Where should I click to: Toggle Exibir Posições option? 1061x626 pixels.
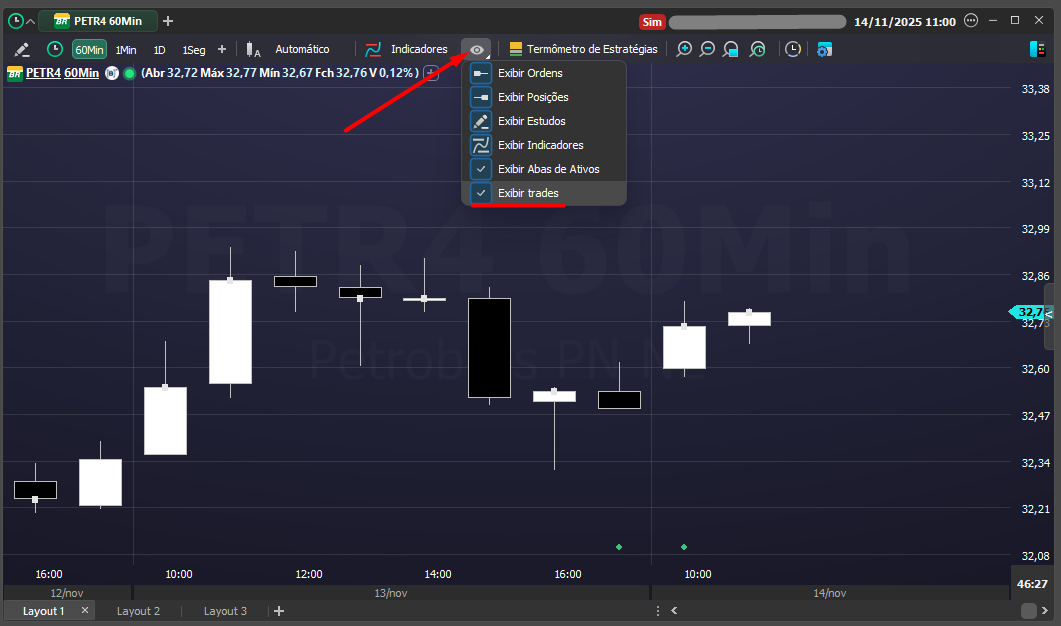[x=543, y=97]
